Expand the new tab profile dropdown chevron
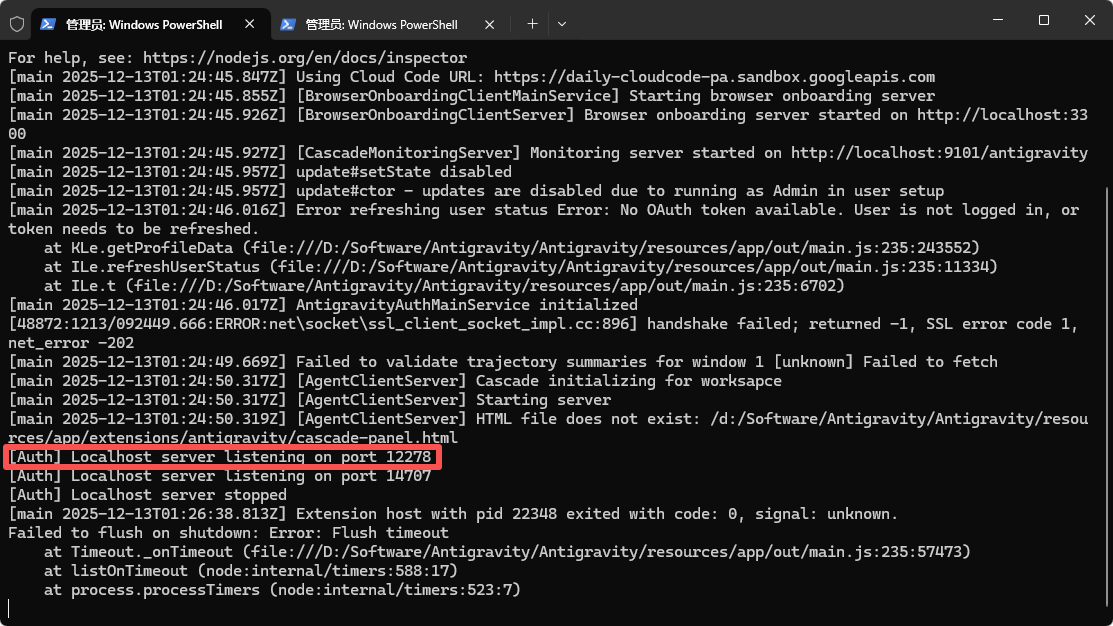The width and height of the screenshot is (1113, 626). [x=562, y=24]
